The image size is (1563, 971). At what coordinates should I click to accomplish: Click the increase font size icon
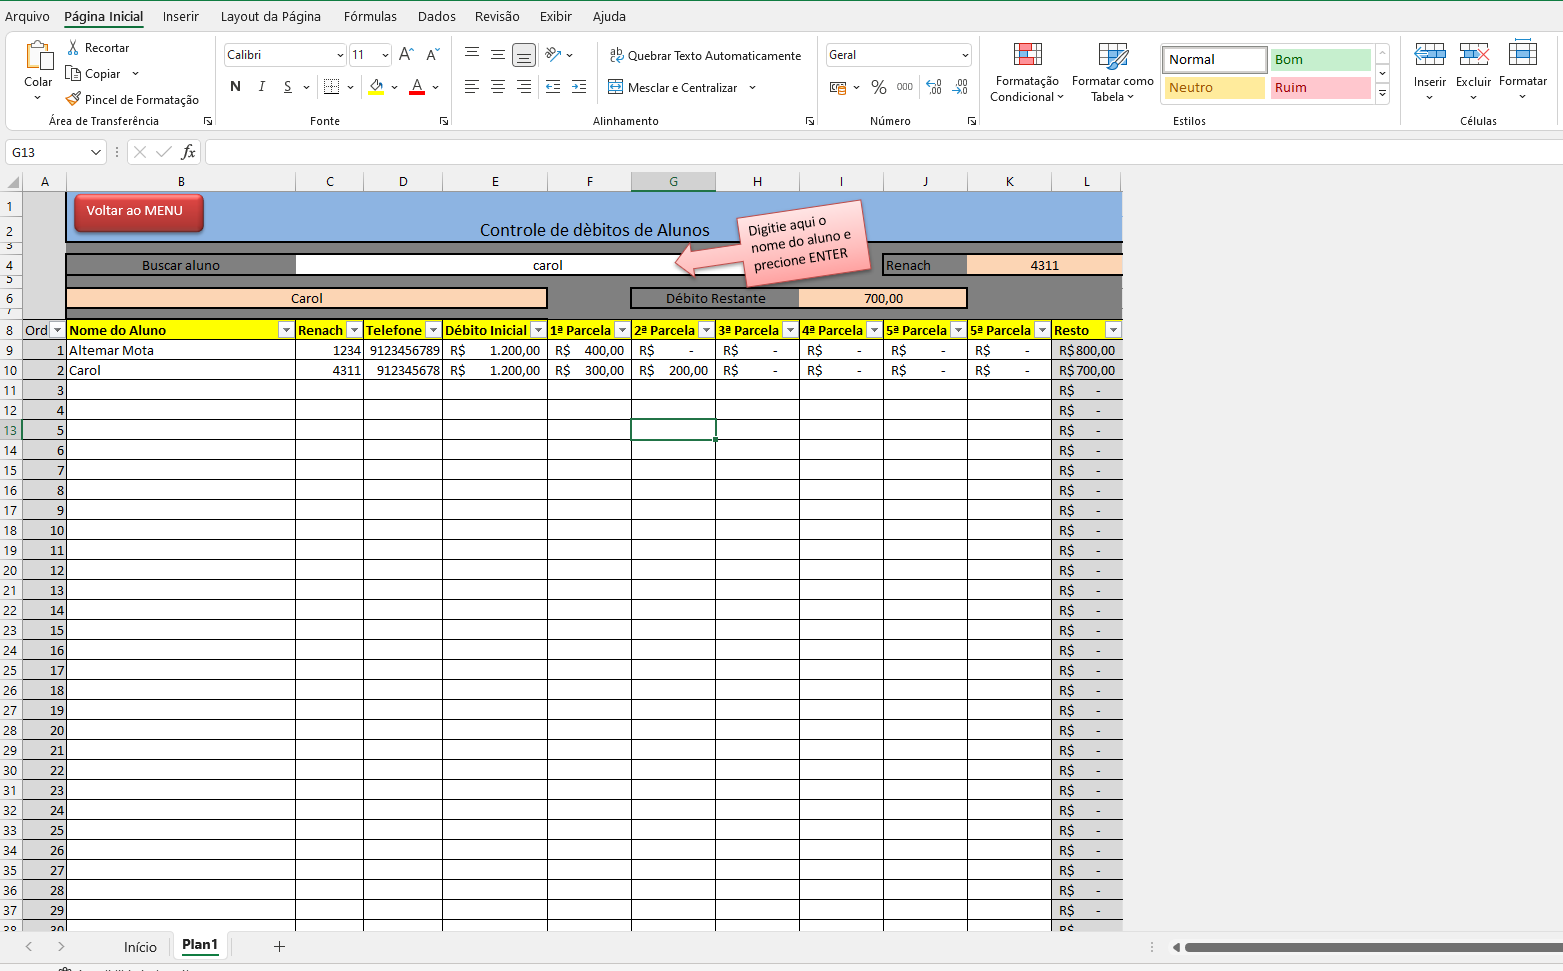pyautogui.click(x=405, y=55)
